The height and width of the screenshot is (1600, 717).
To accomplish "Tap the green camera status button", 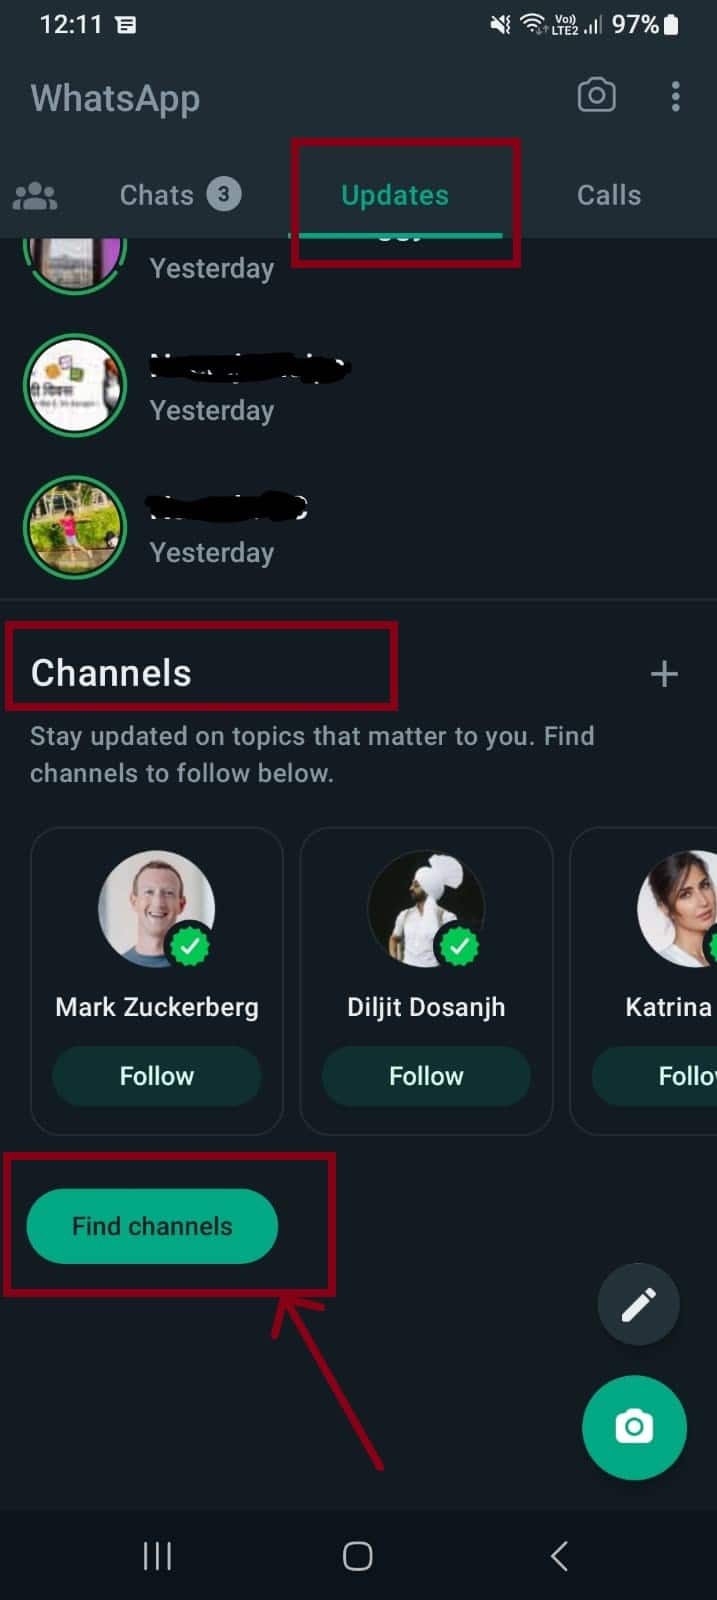I will click(634, 1427).
